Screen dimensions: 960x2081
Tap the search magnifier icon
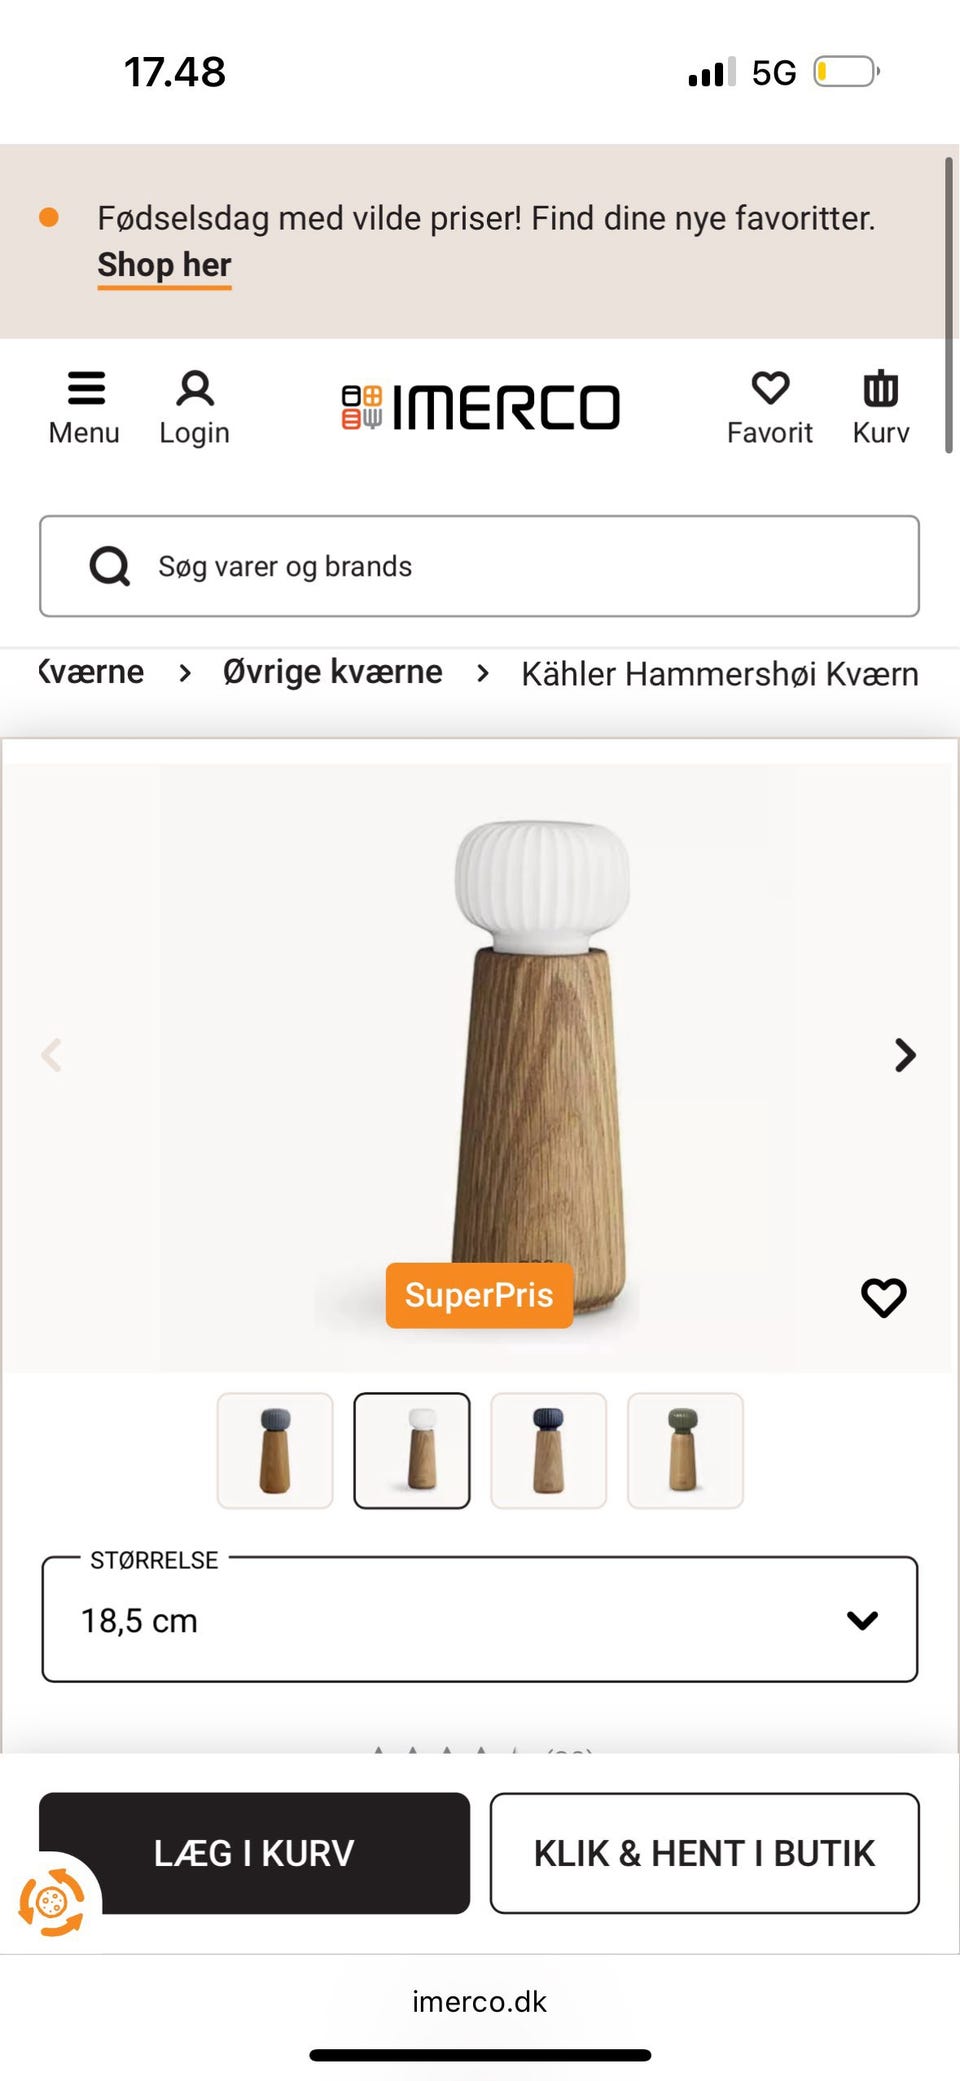tap(109, 566)
